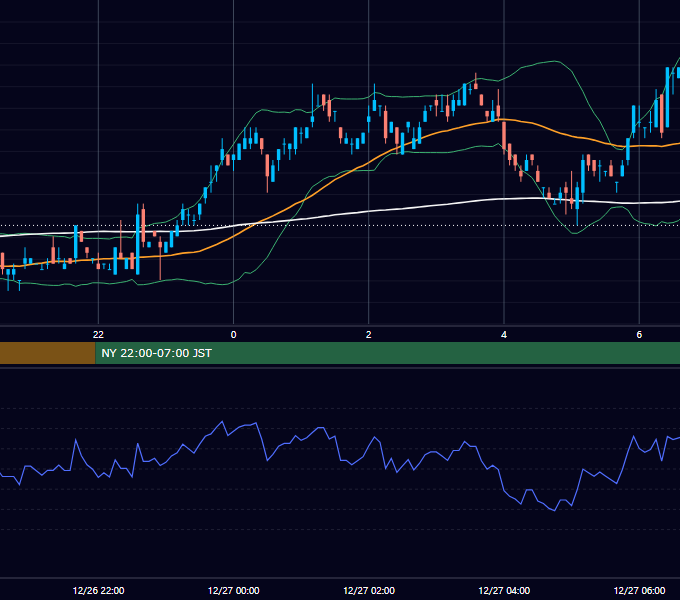Viewport: 680px width, 600px height.
Task: Select the 6 hour tick label
Action: (x=639, y=334)
